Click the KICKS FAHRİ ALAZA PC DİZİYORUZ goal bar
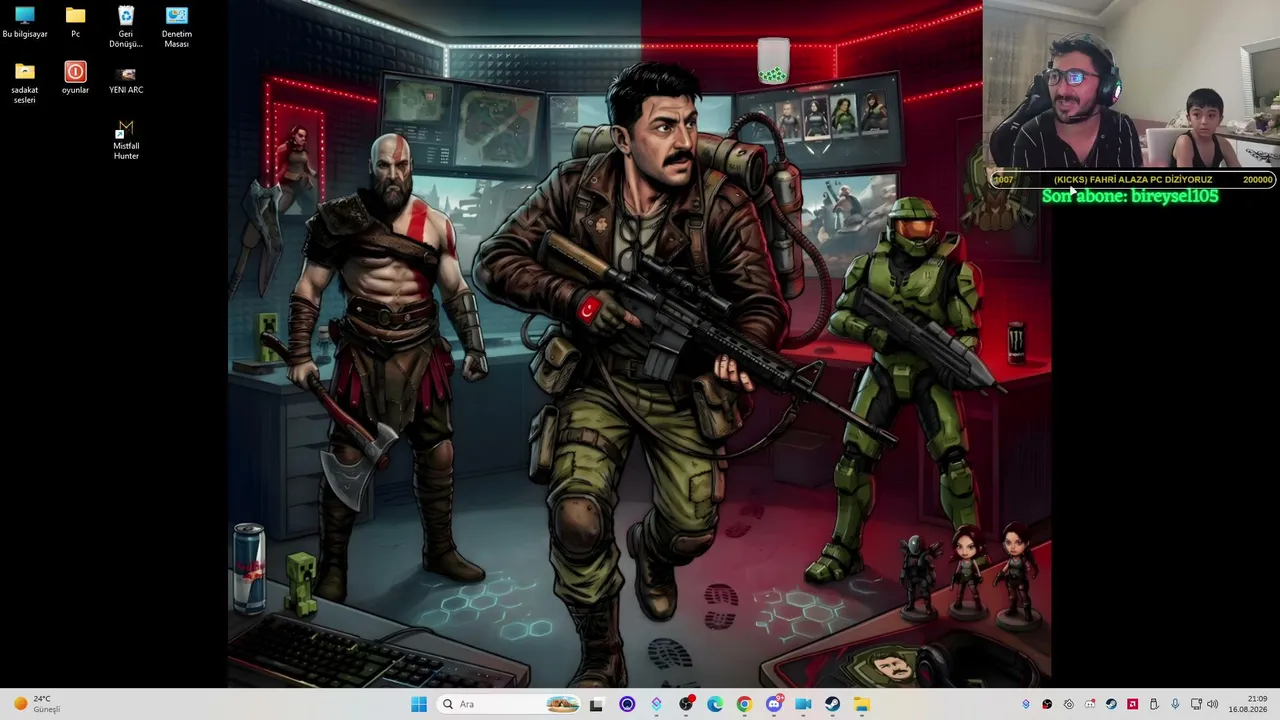This screenshot has width=1280, height=720. 1133,179
